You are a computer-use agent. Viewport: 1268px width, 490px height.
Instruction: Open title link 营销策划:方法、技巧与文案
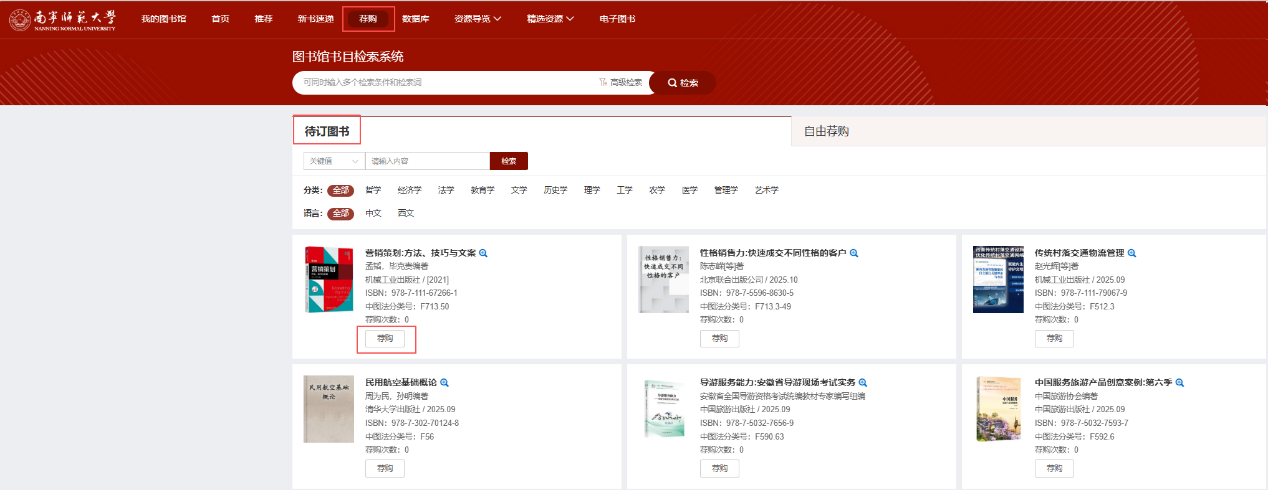(420, 253)
